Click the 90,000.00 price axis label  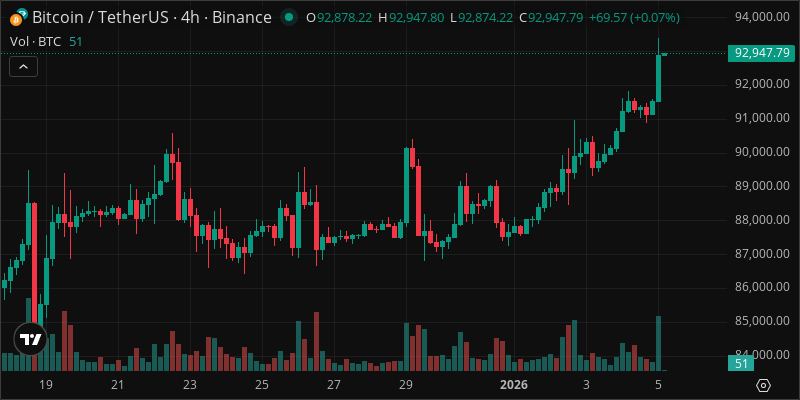coord(762,152)
